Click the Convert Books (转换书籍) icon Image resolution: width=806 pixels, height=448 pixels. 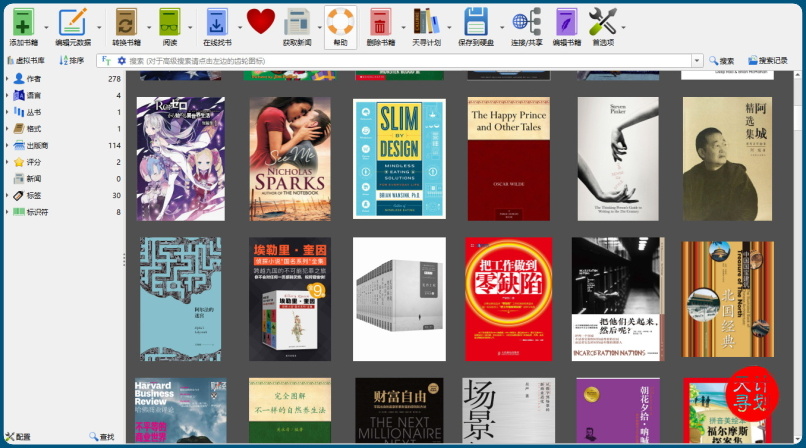pyautogui.click(x=126, y=22)
